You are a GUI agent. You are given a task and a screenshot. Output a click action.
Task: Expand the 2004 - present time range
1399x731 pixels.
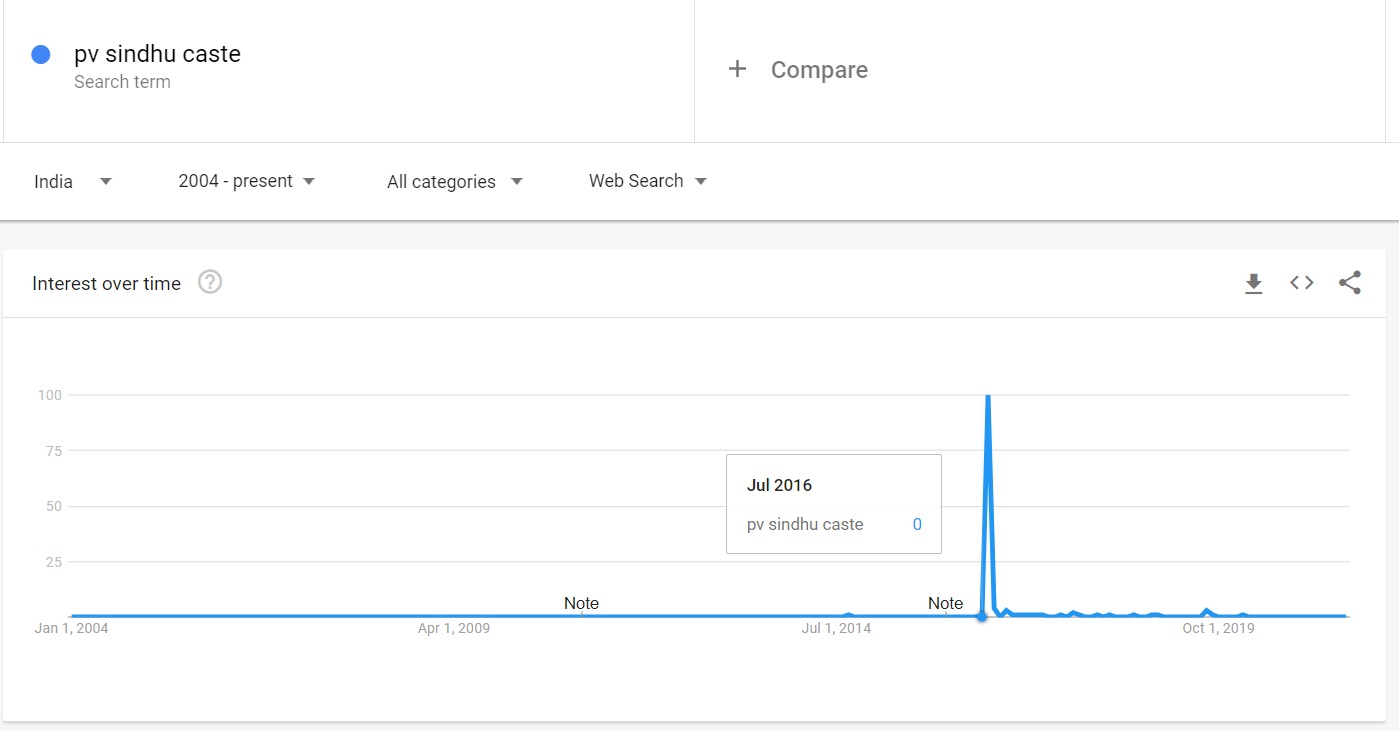[x=246, y=181]
